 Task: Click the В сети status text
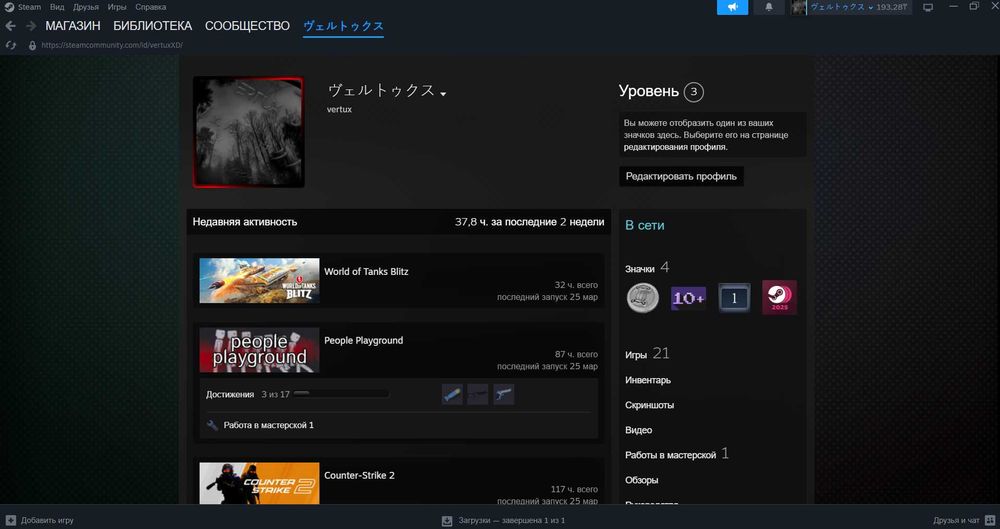click(x=645, y=225)
